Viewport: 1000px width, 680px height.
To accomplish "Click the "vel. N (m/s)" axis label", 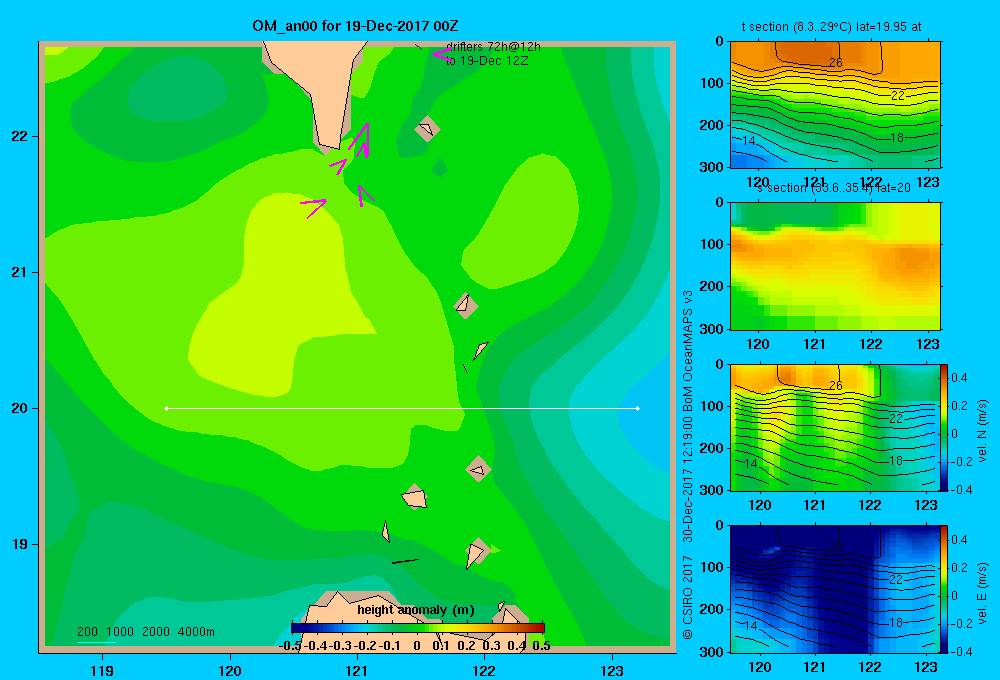I will coord(982,431).
